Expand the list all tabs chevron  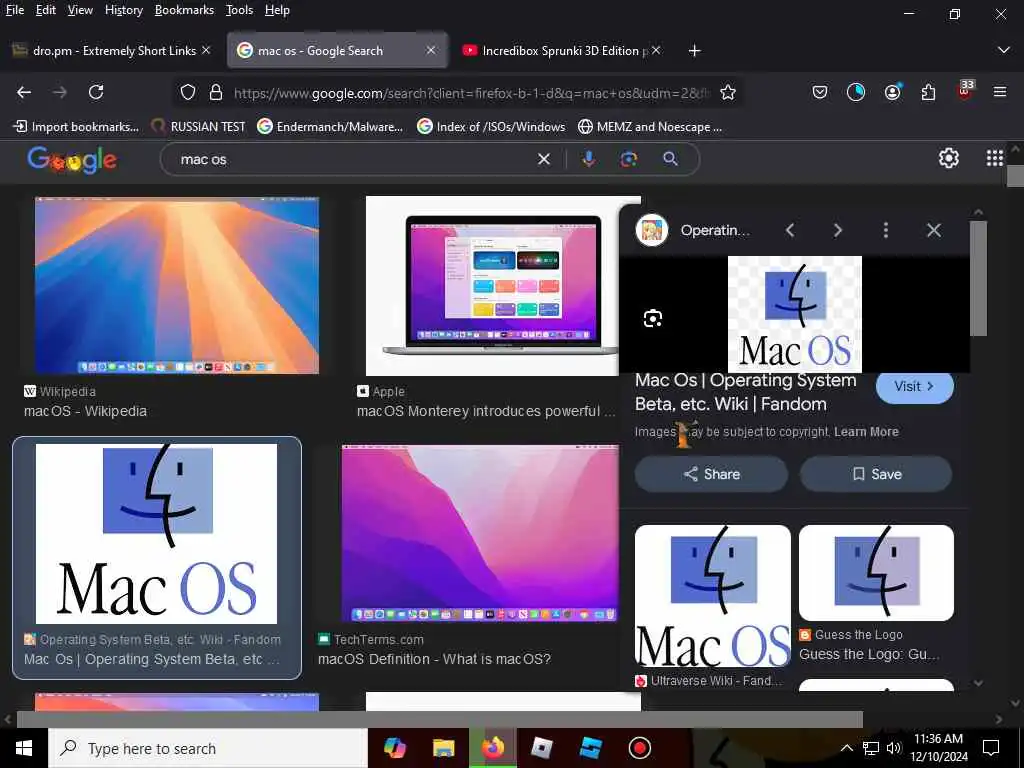tap(1004, 50)
